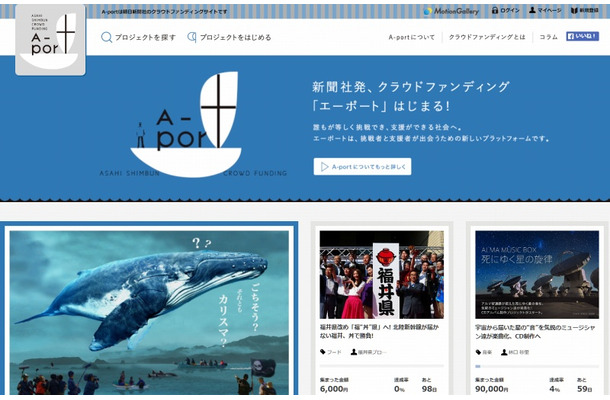Click the A-port logo badge at top left

51,40
